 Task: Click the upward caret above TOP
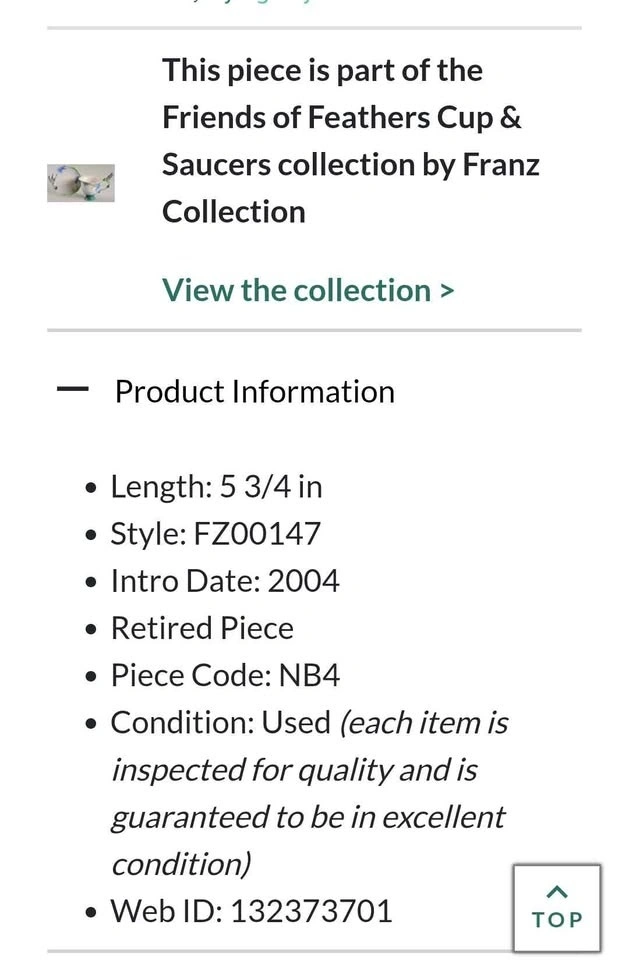(x=557, y=891)
